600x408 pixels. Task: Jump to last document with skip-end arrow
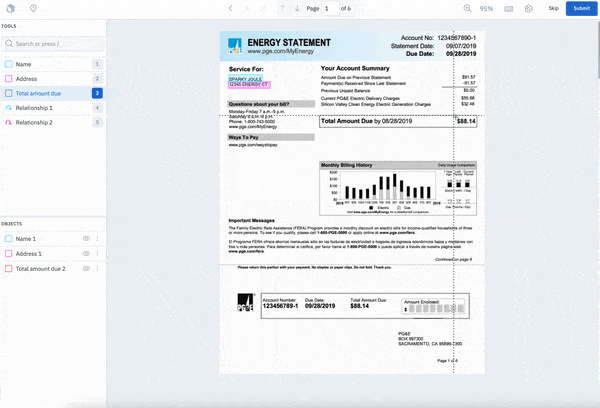pos(263,8)
